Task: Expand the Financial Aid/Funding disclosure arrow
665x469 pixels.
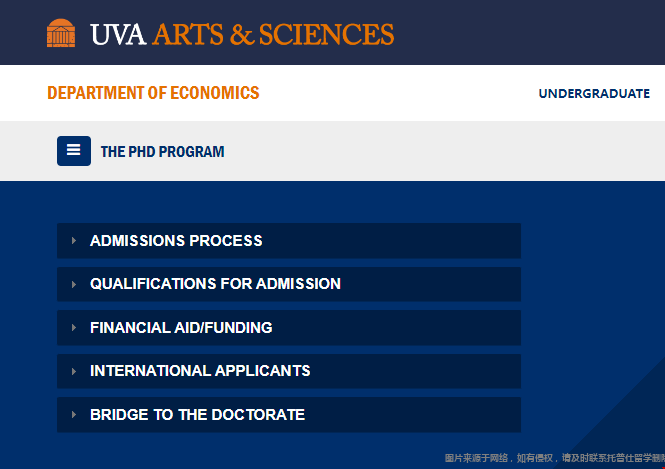Action: click(x=74, y=328)
